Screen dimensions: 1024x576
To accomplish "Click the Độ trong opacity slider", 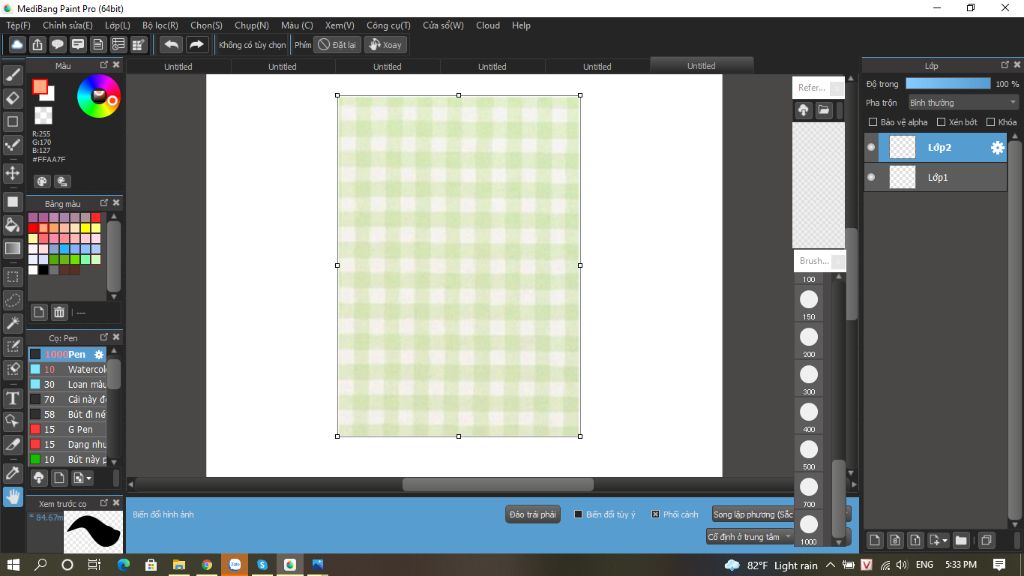I will pyautogui.click(x=947, y=84).
